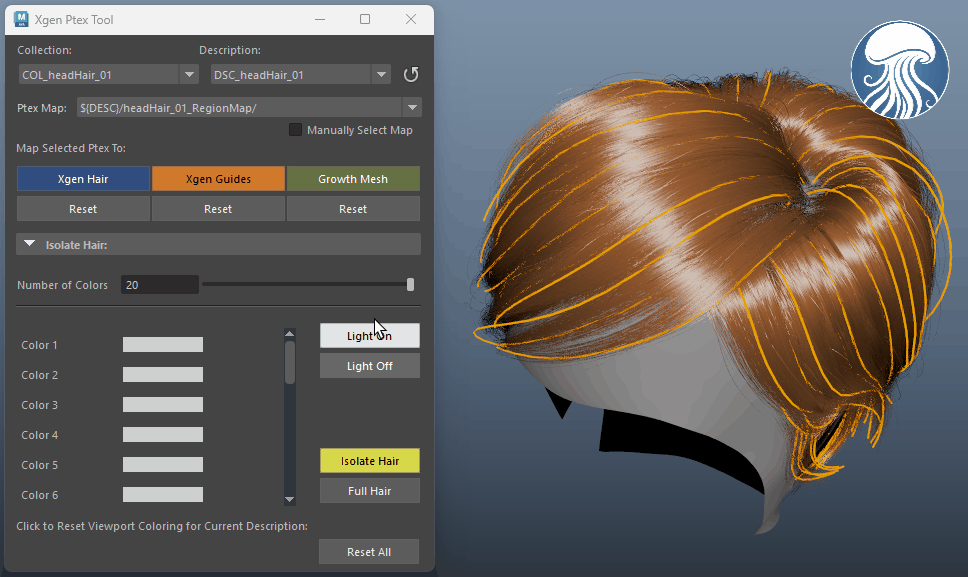Click the color list scroll down arrow
The width and height of the screenshot is (968, 577).
coord(290,499)
